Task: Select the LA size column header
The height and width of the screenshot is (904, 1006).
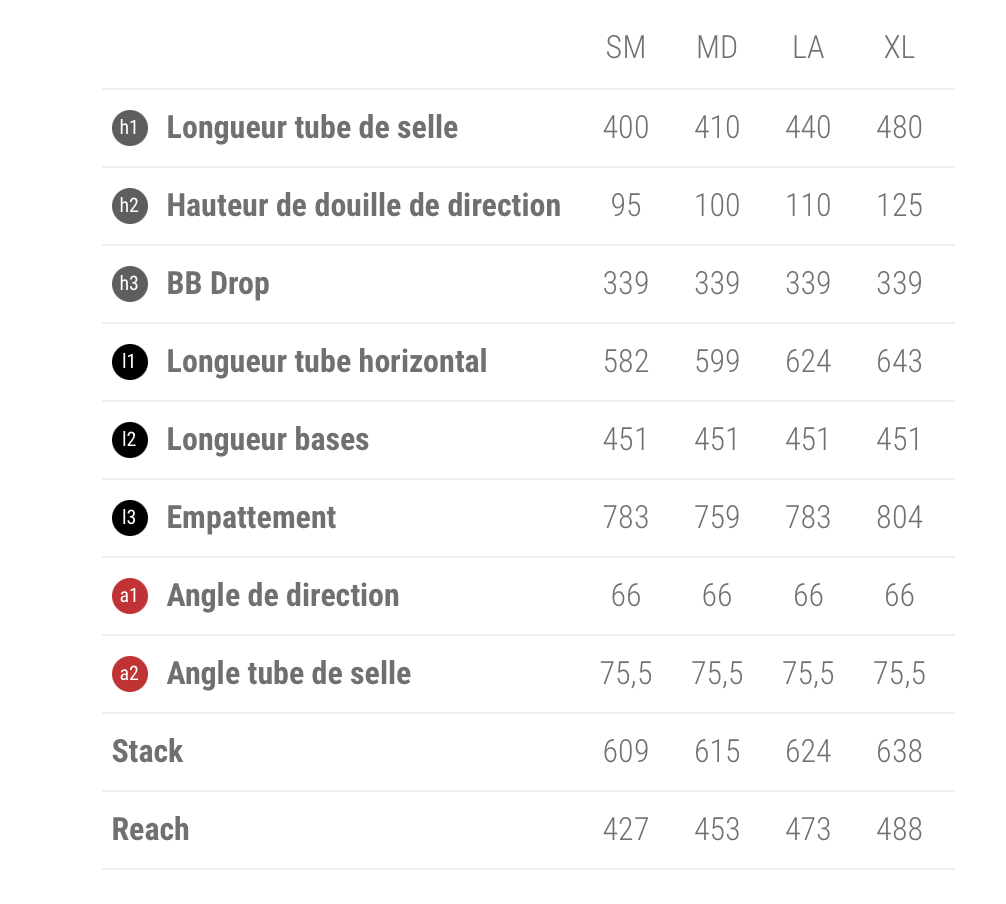Action: (808, 48)
